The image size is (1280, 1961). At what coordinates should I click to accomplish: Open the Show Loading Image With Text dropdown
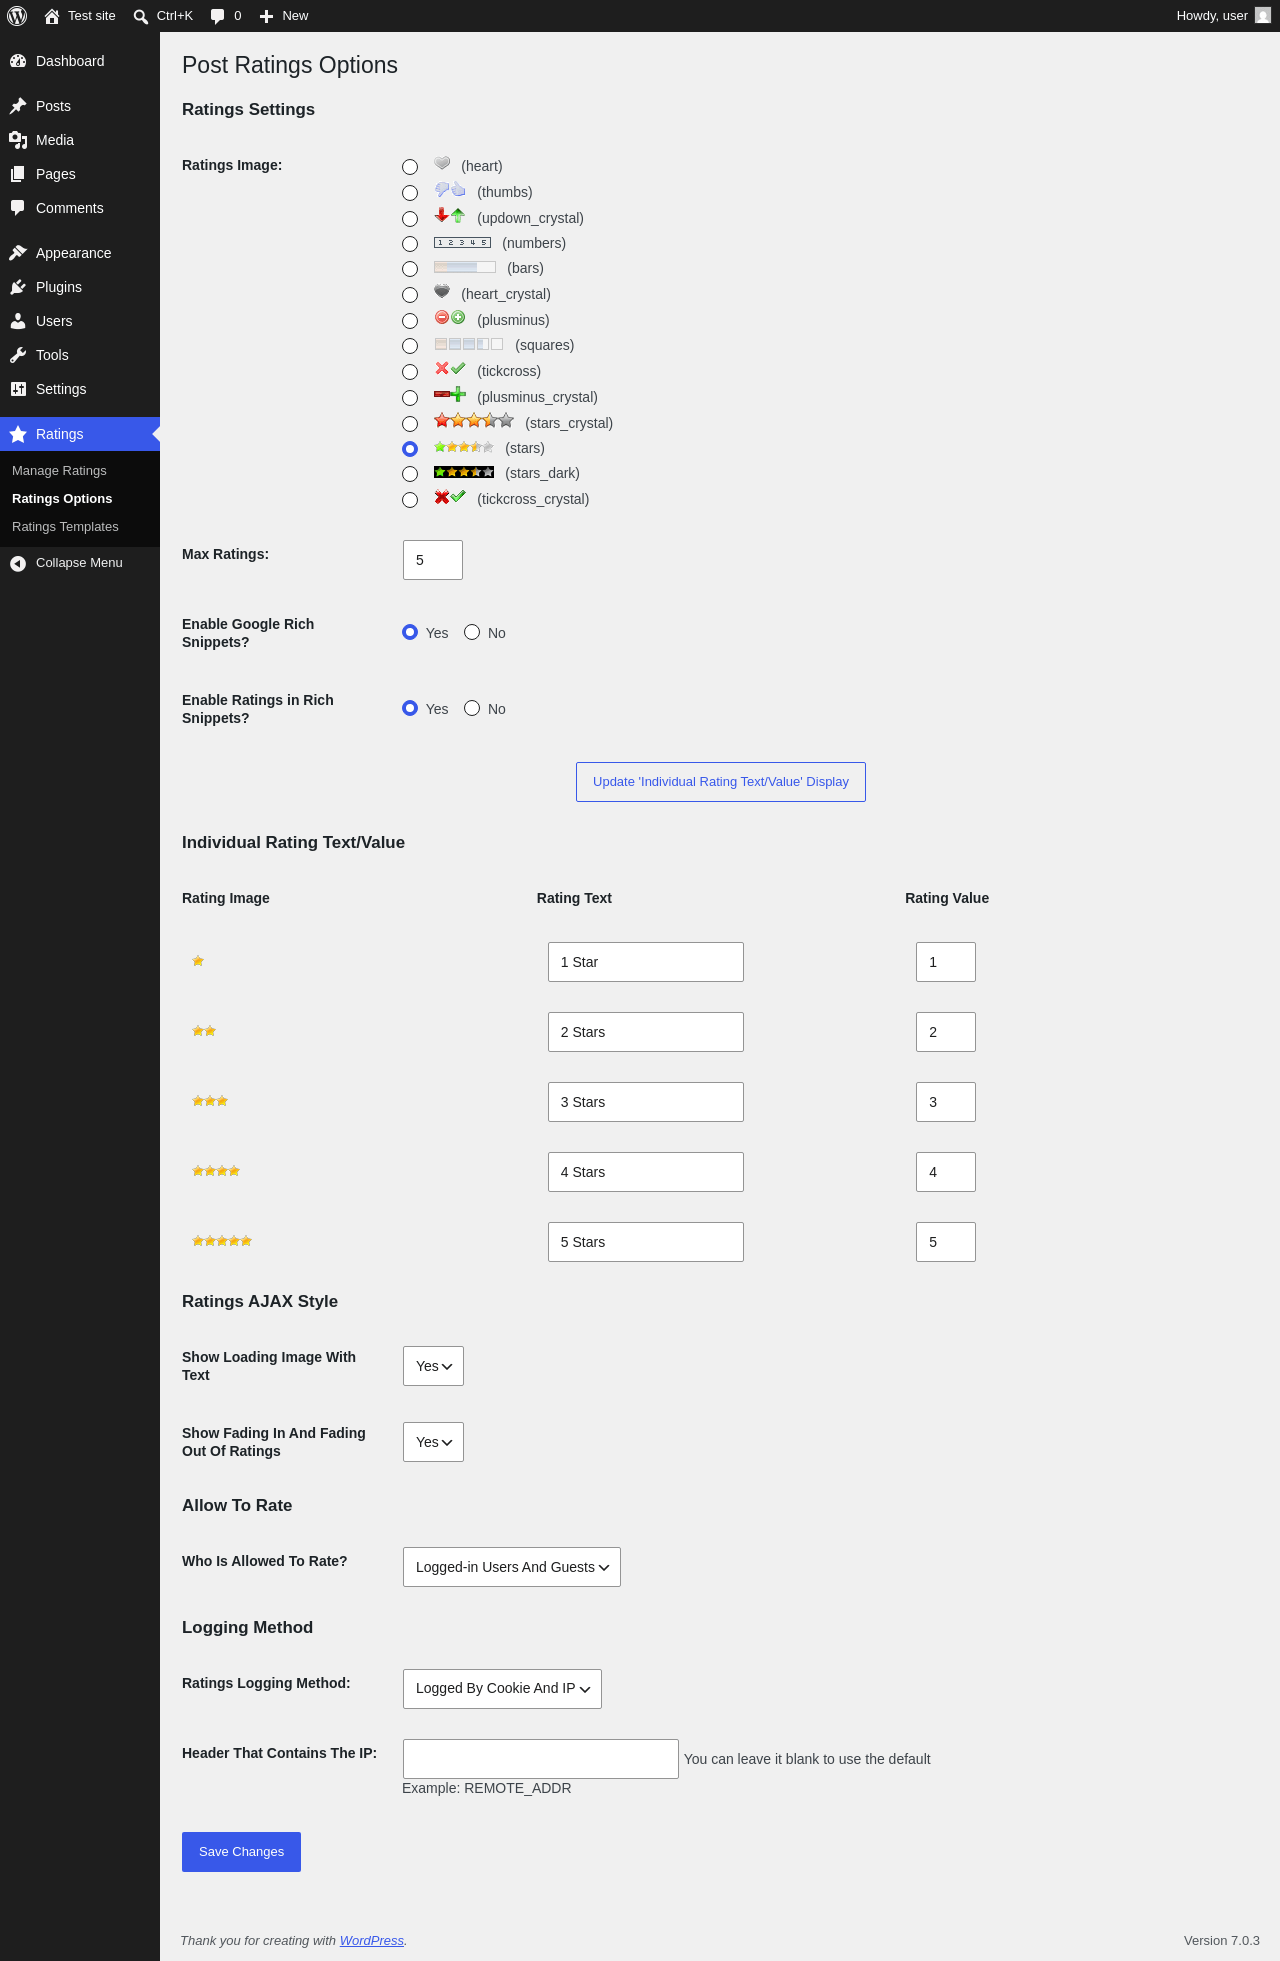433,1366
